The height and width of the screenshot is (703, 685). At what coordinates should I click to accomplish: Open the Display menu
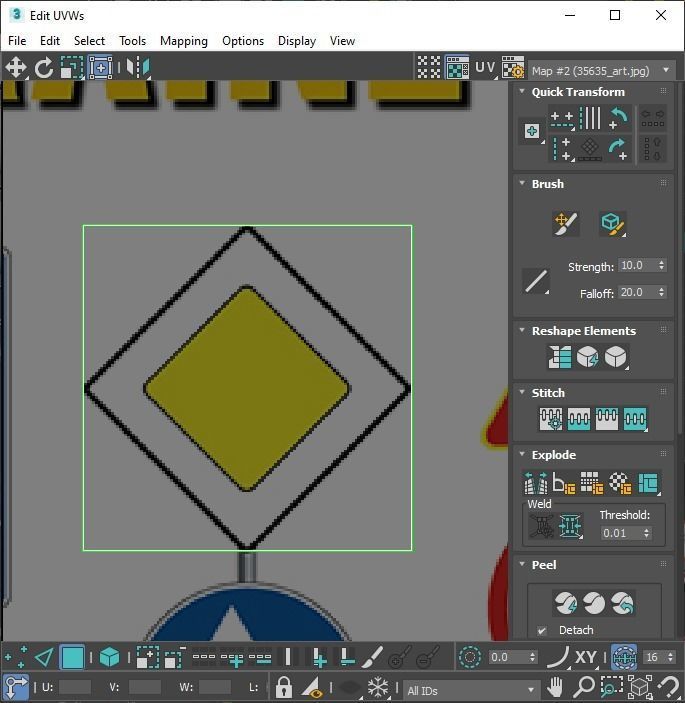click(x=297, y=41)
